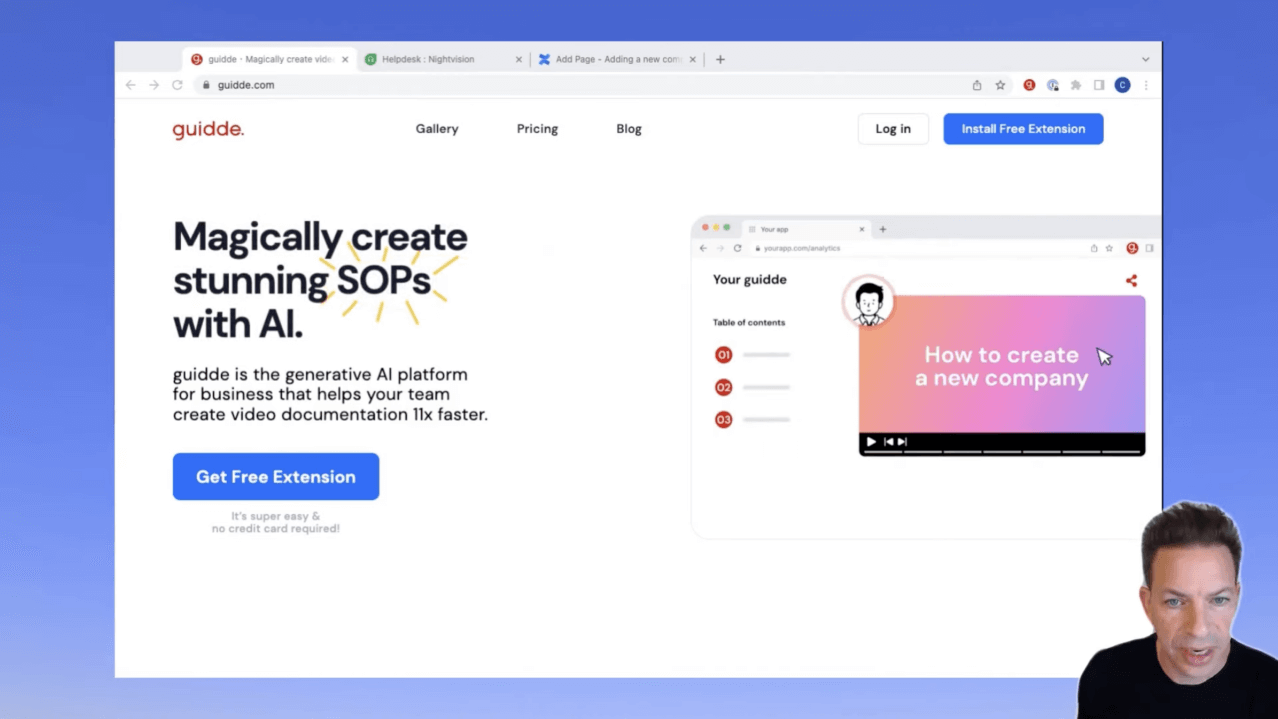Open the Gallery page
Image resolution: width=1278 pixels, height=719 pixels.
pos(437,129)
